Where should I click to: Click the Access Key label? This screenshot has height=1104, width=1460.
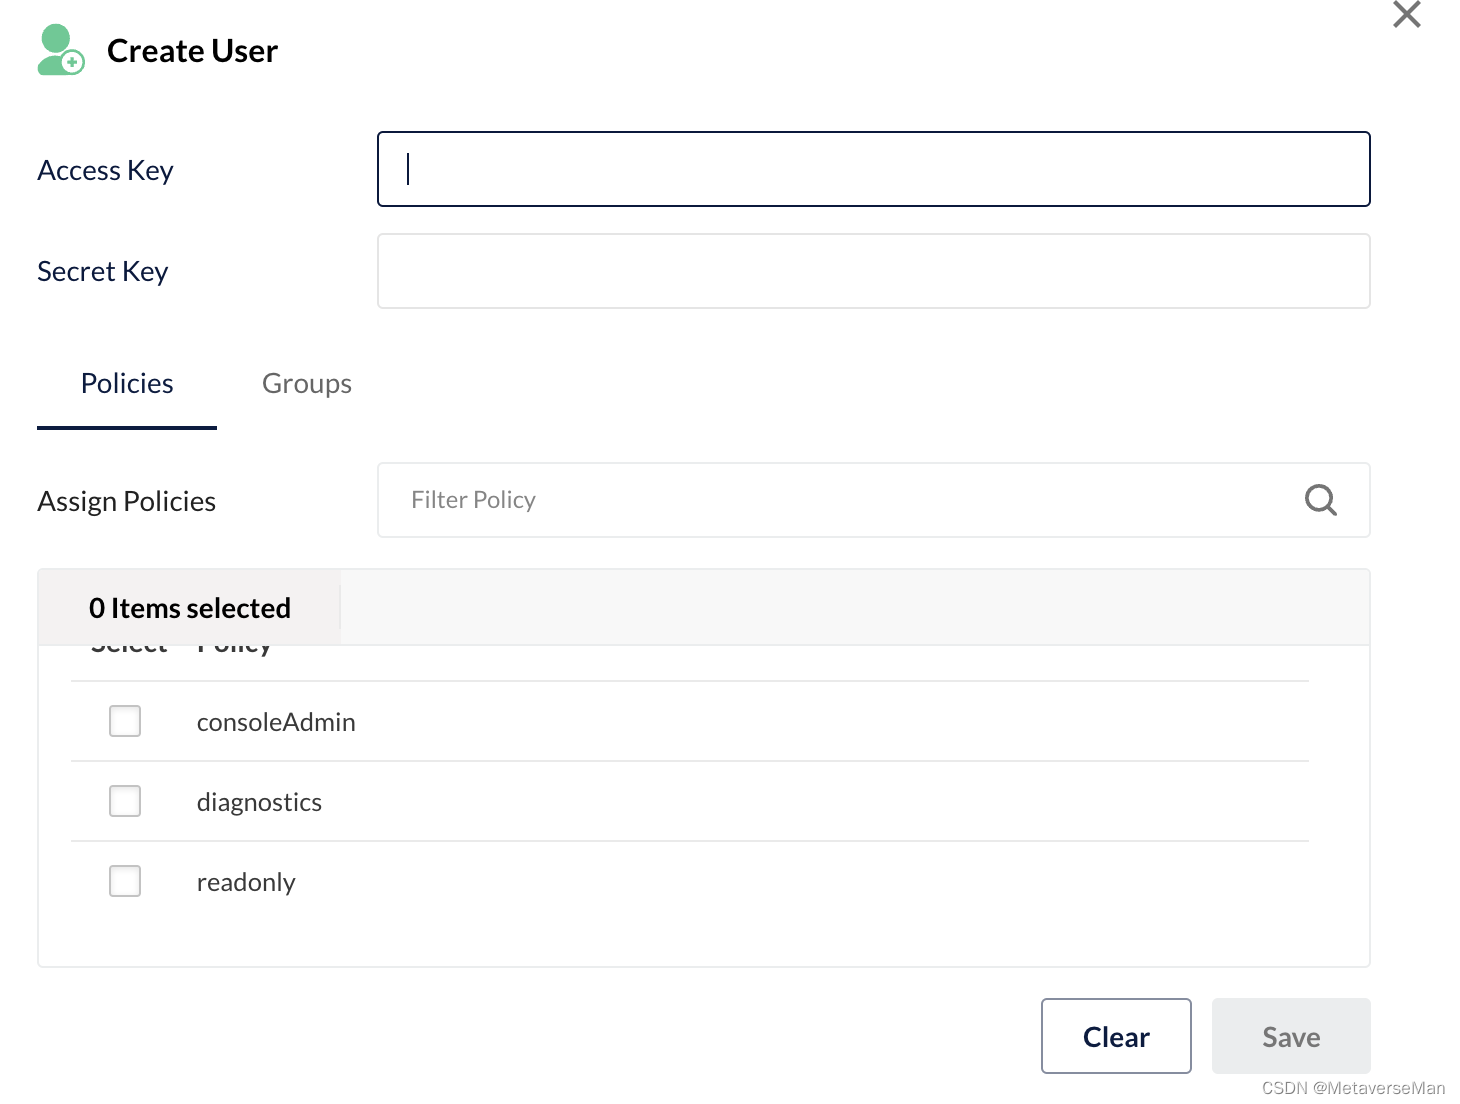[105, 171]
